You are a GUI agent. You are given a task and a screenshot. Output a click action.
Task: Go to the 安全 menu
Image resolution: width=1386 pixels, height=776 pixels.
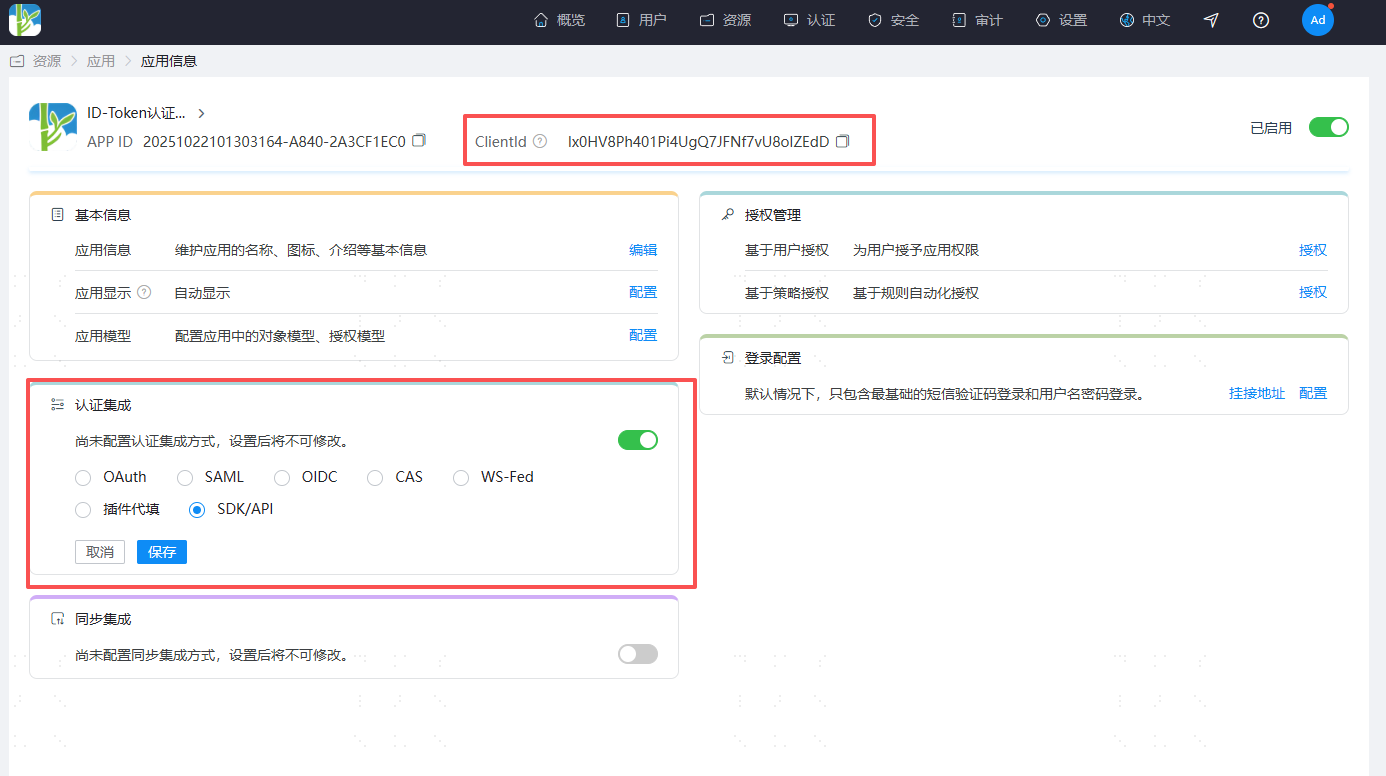[893, 20]
